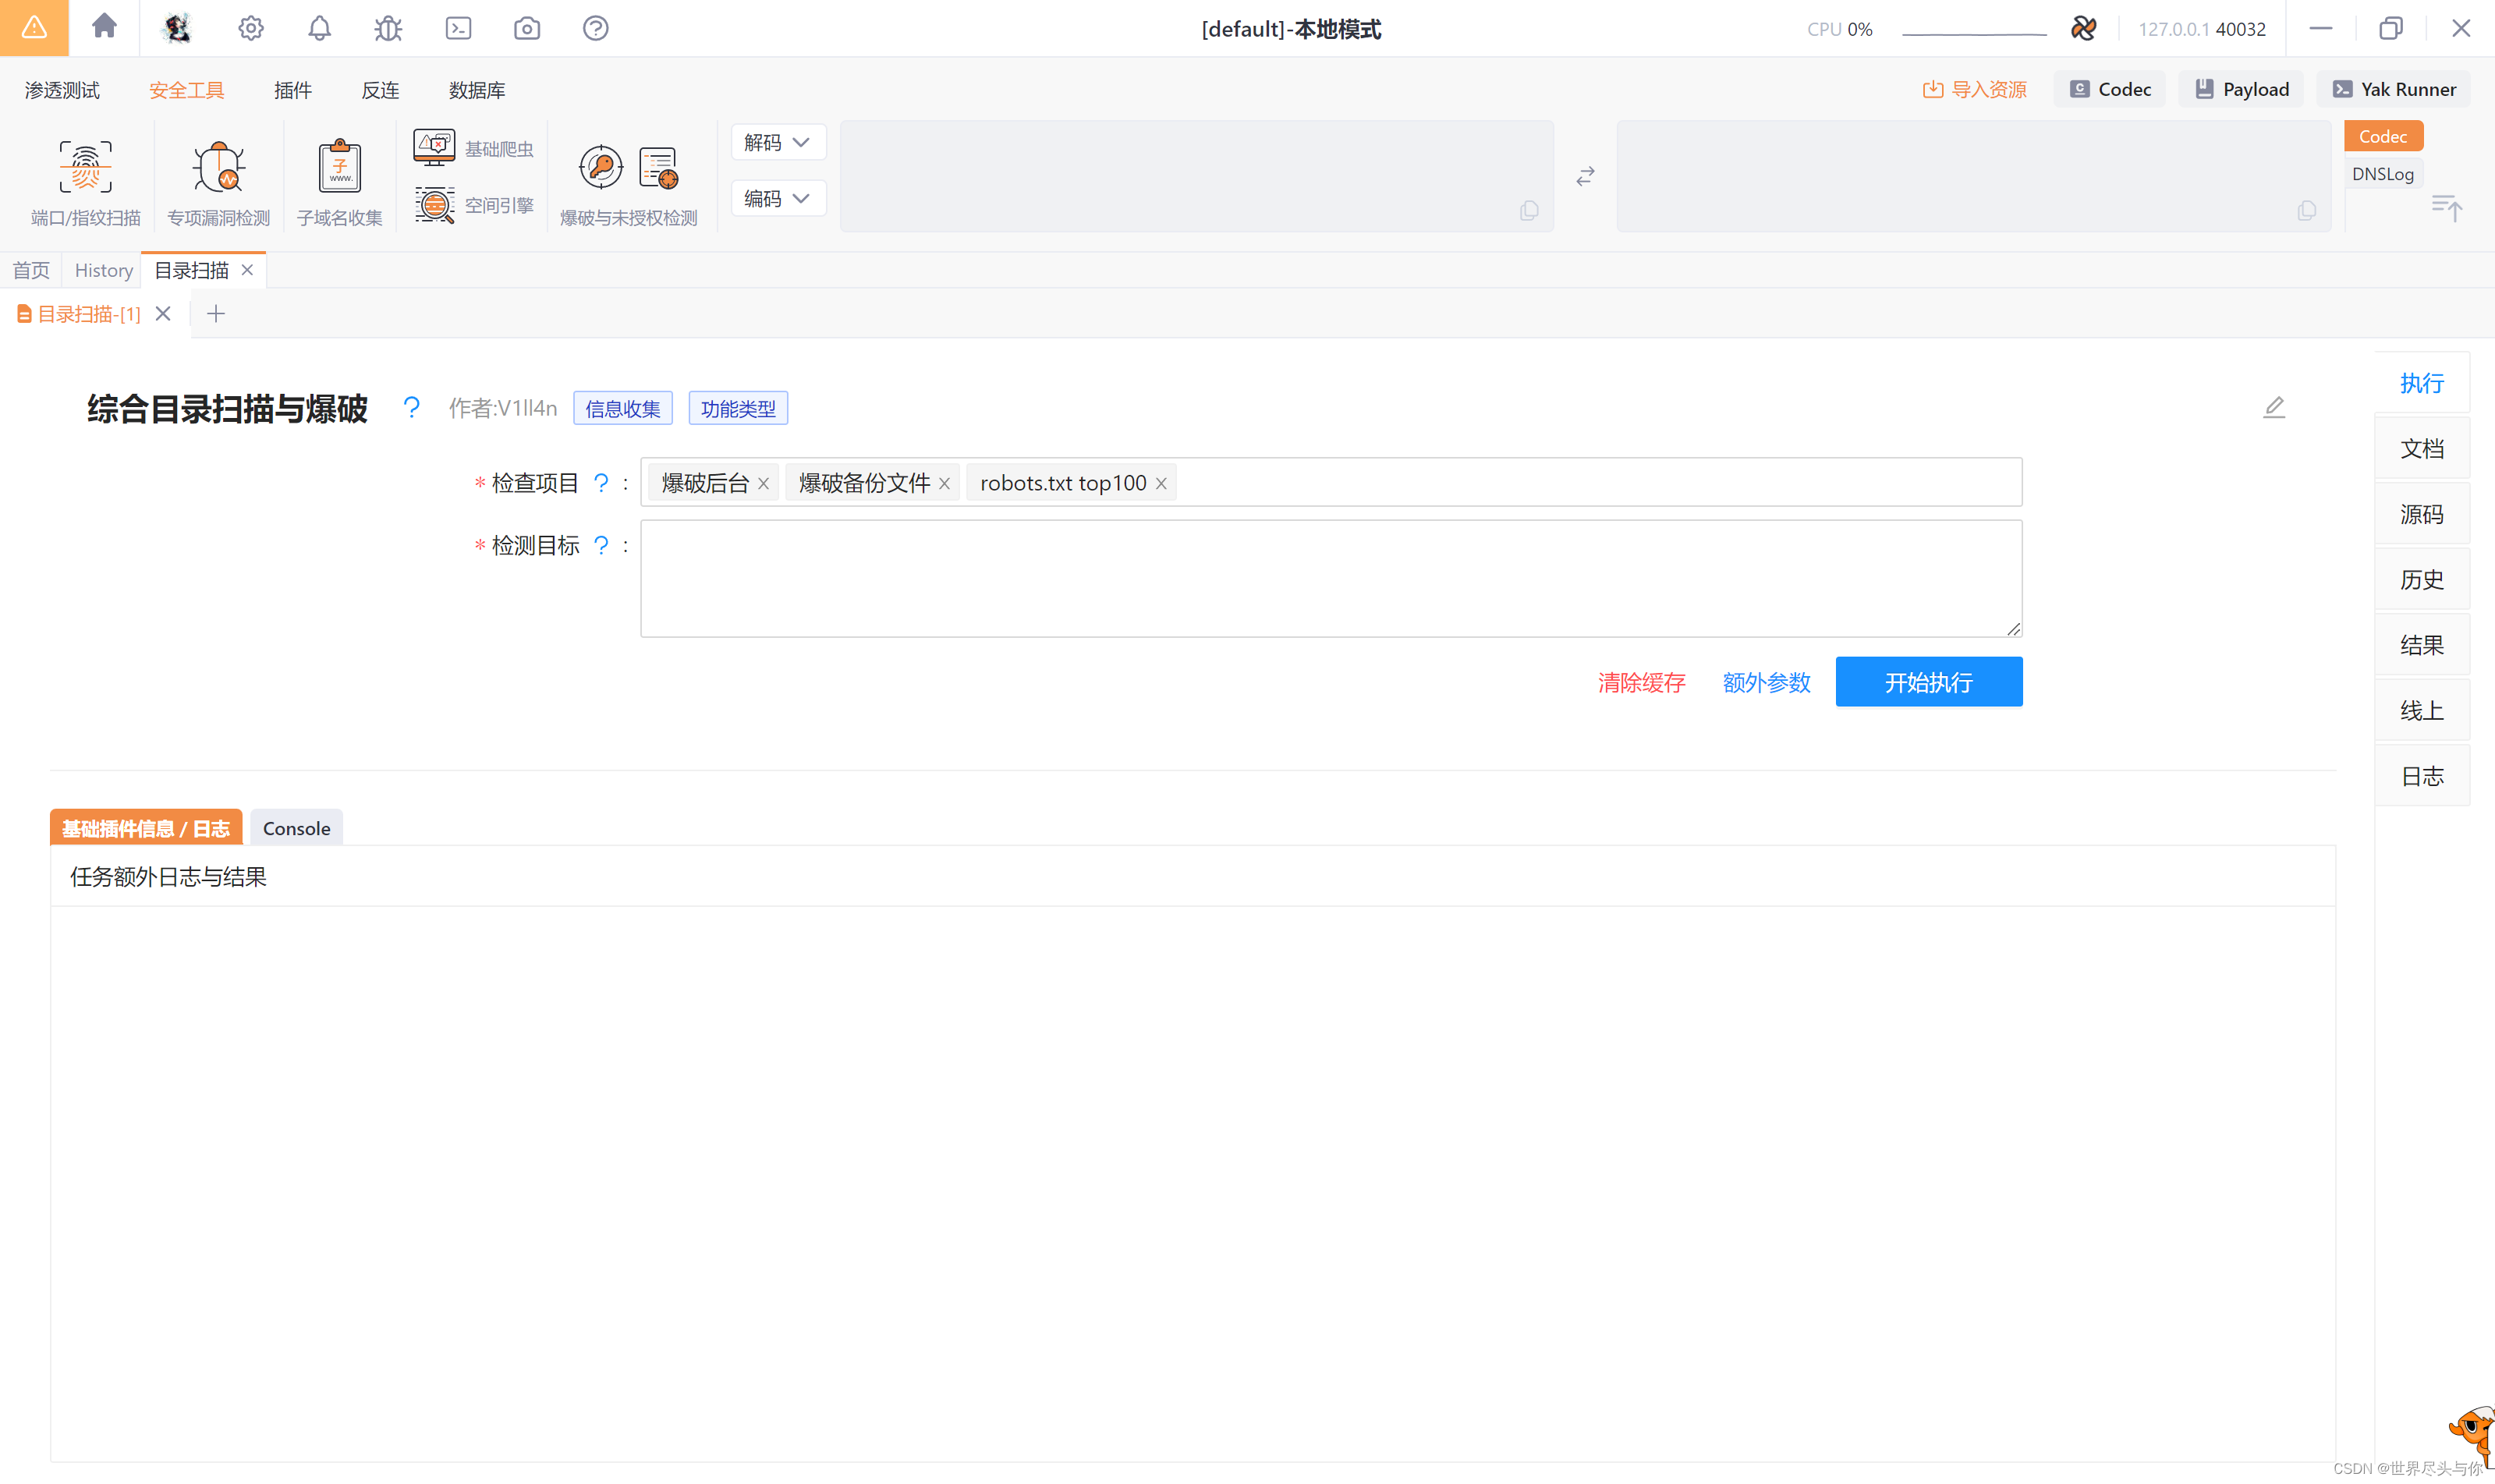Close the 目录扫描 tab
The image size is (2495, 1484).
point(247,270)
